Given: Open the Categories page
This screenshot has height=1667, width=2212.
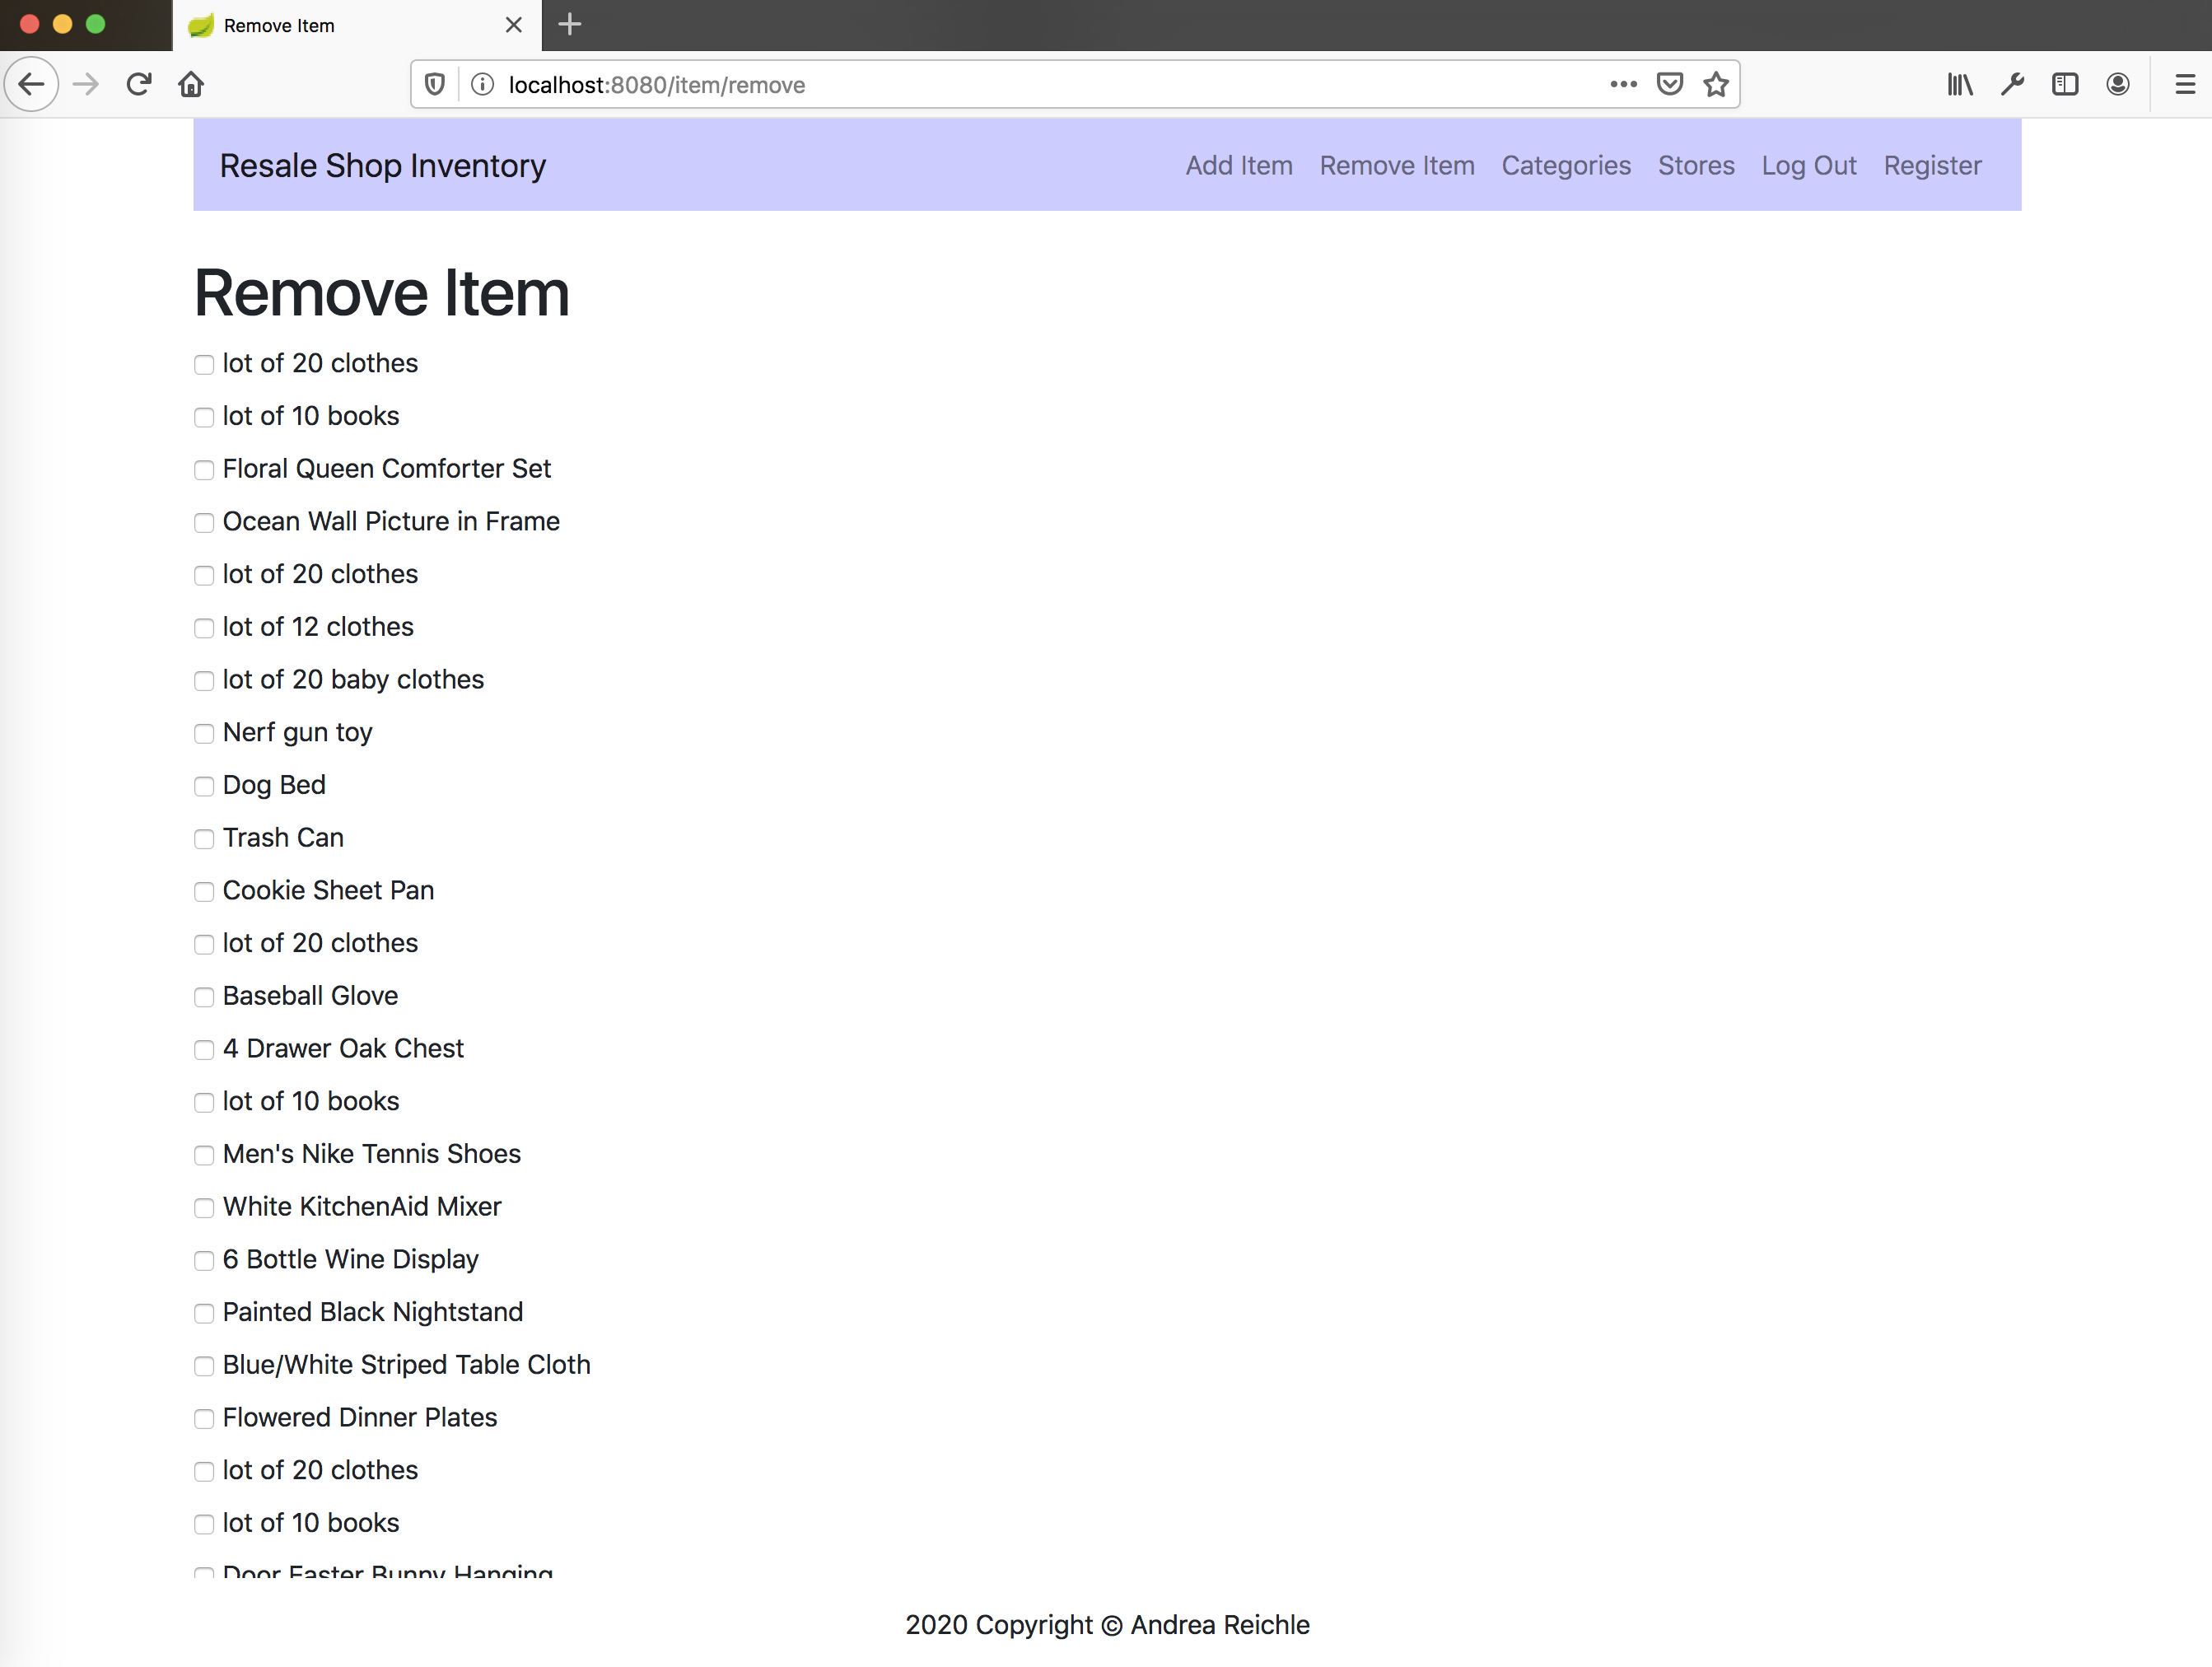Looking at the screenshot, I should (x=1566, y=165).
